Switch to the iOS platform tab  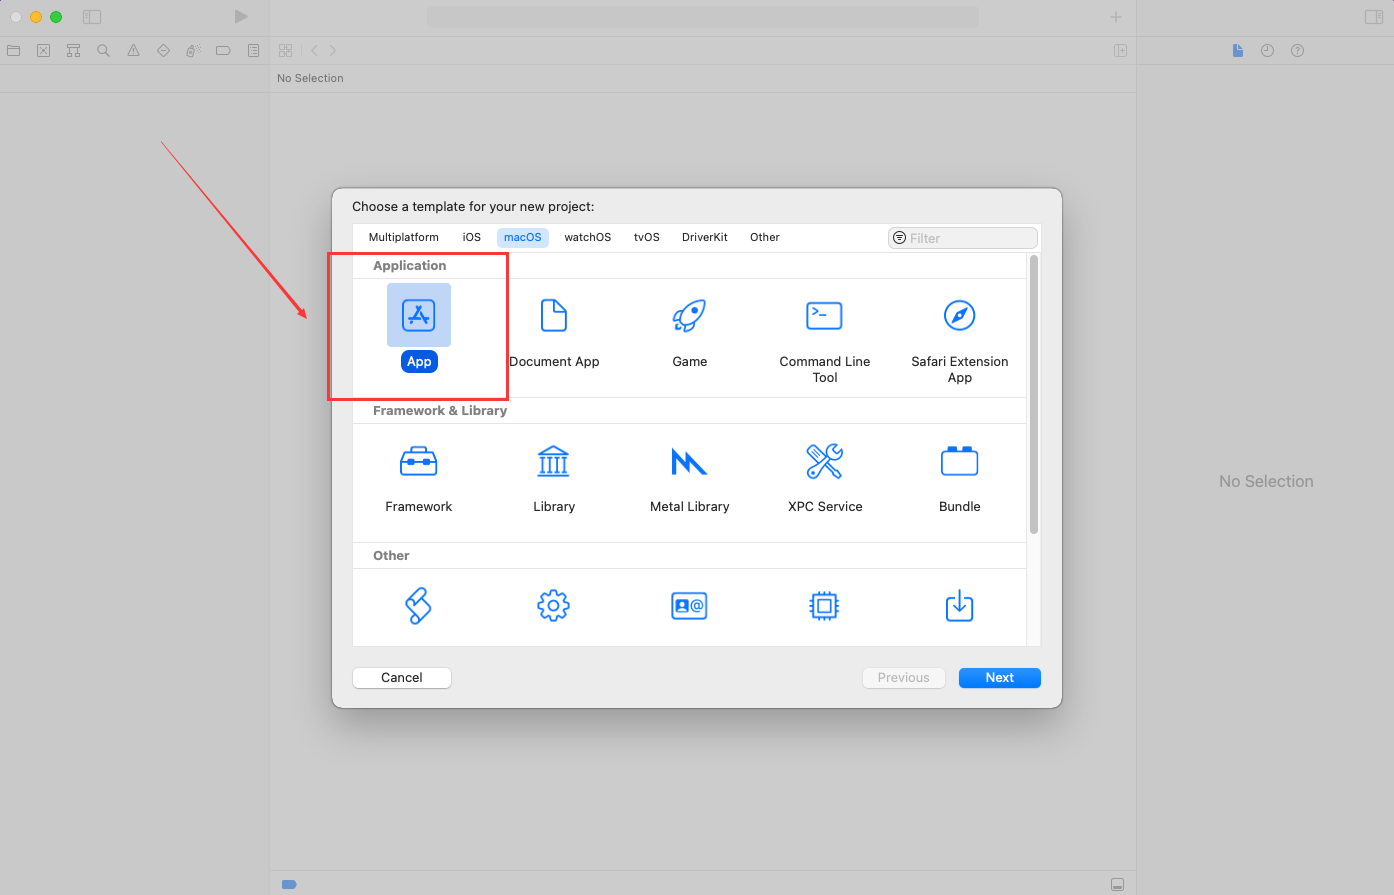pyautogui.click(x=472, y=238)
